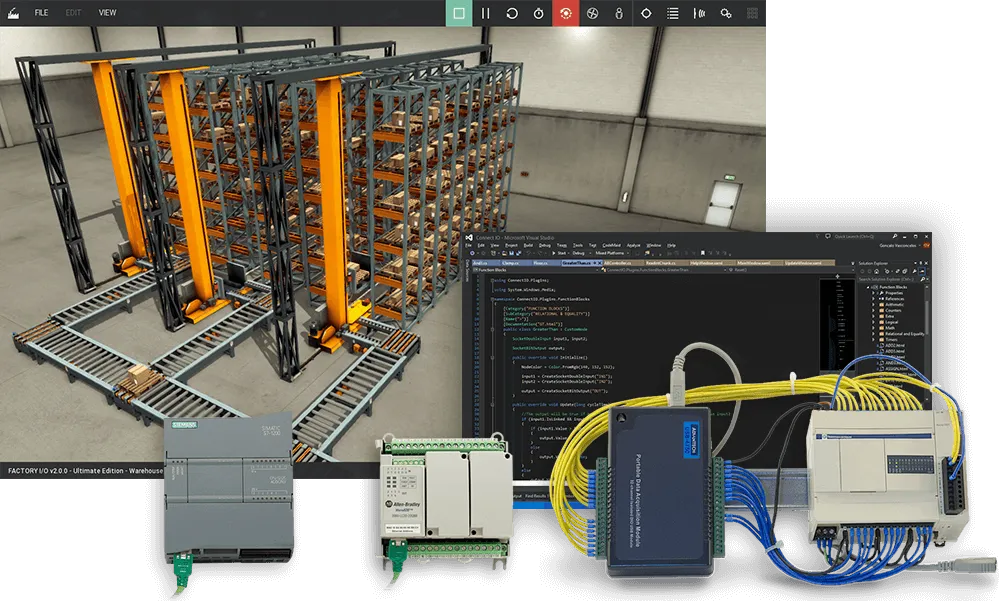Switch to first person camera icon
The image size is (1000, 601).
[x=619, y=13]
